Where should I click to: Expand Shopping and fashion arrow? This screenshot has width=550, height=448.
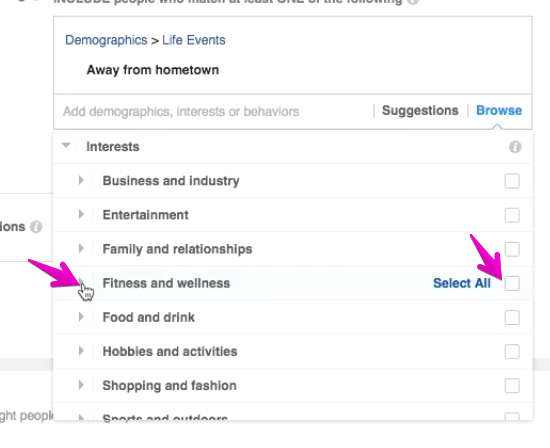(81, 385)
